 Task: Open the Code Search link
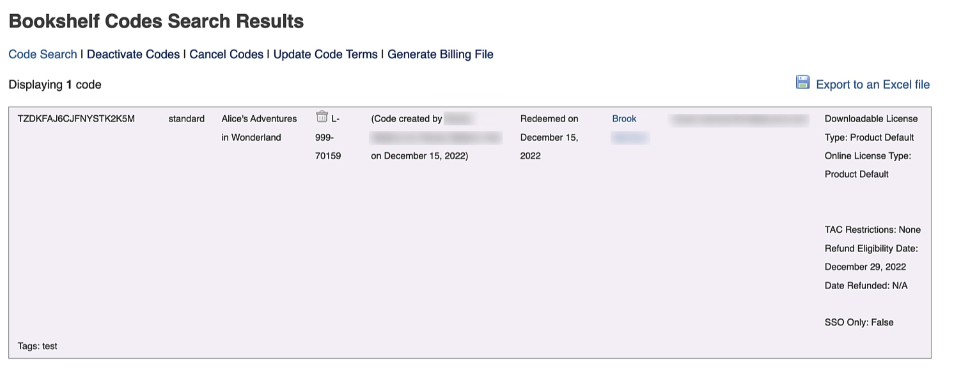(43, 54)
